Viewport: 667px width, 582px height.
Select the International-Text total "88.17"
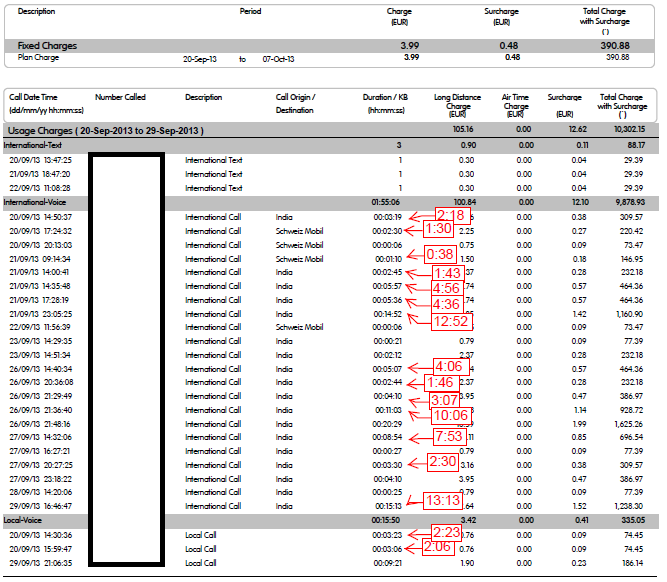click(636, 145)
